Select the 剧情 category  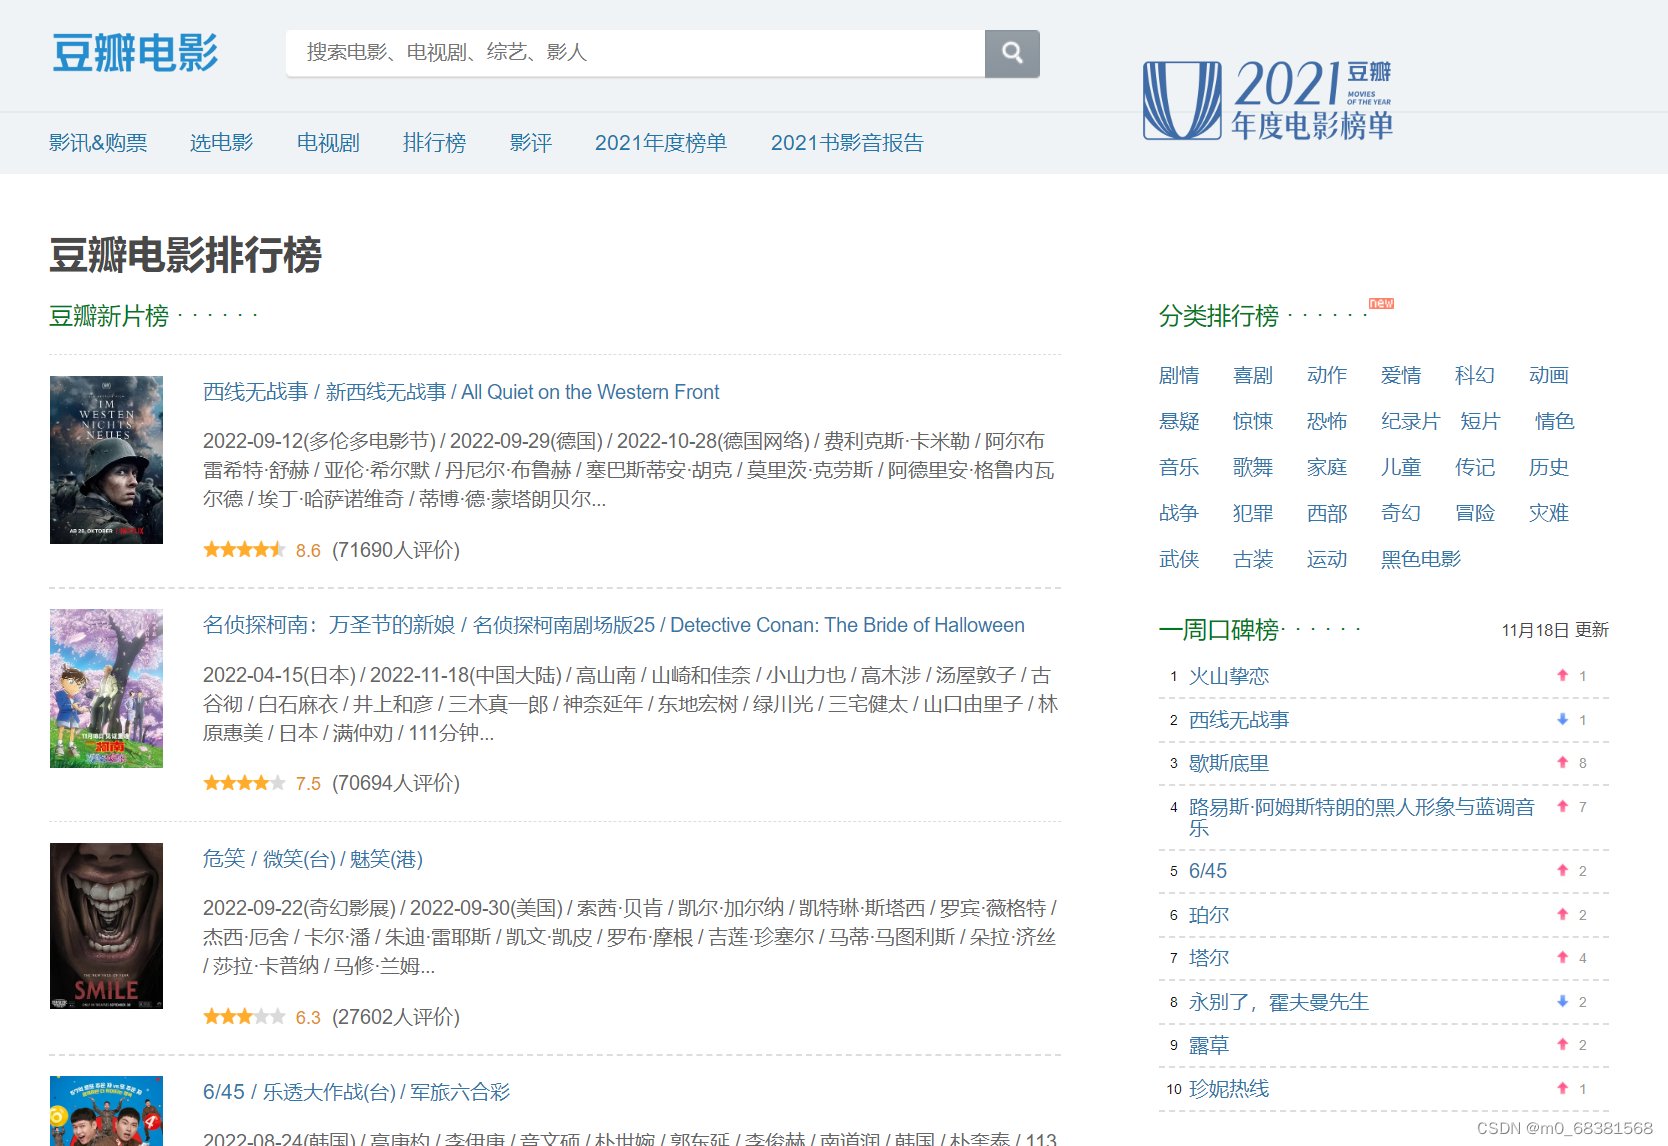[x=1179, y=375]
